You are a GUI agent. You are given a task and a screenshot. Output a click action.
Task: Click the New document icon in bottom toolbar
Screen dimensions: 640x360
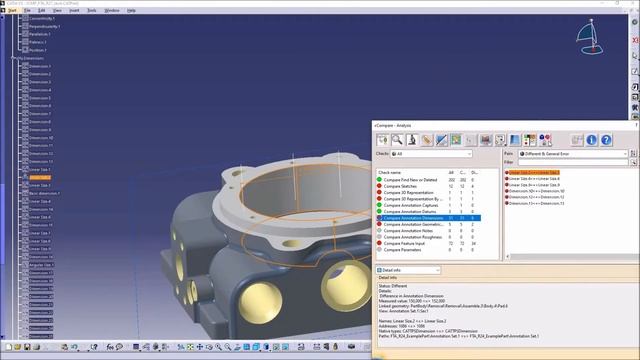tap(8, 347)
